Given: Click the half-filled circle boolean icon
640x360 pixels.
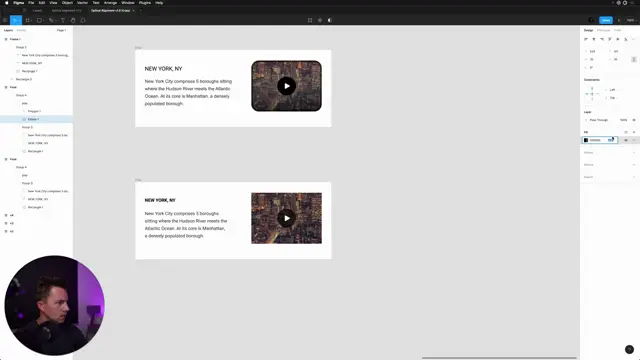Looking at the screenshot, I should coord(330,20).
